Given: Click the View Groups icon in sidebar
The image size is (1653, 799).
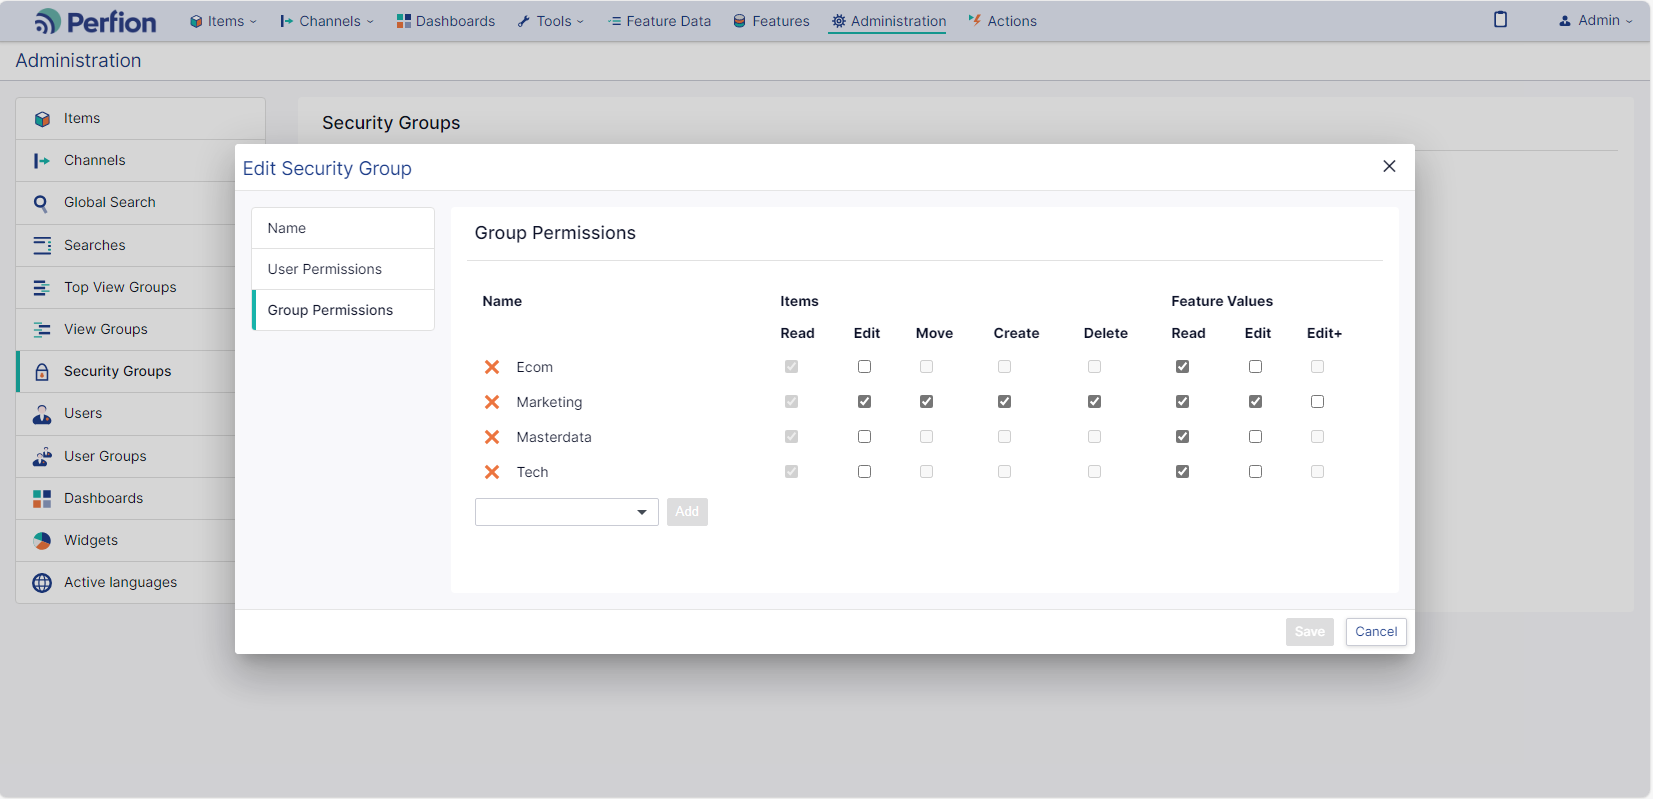Looking at the screenshot, I should tap(42, 329).
